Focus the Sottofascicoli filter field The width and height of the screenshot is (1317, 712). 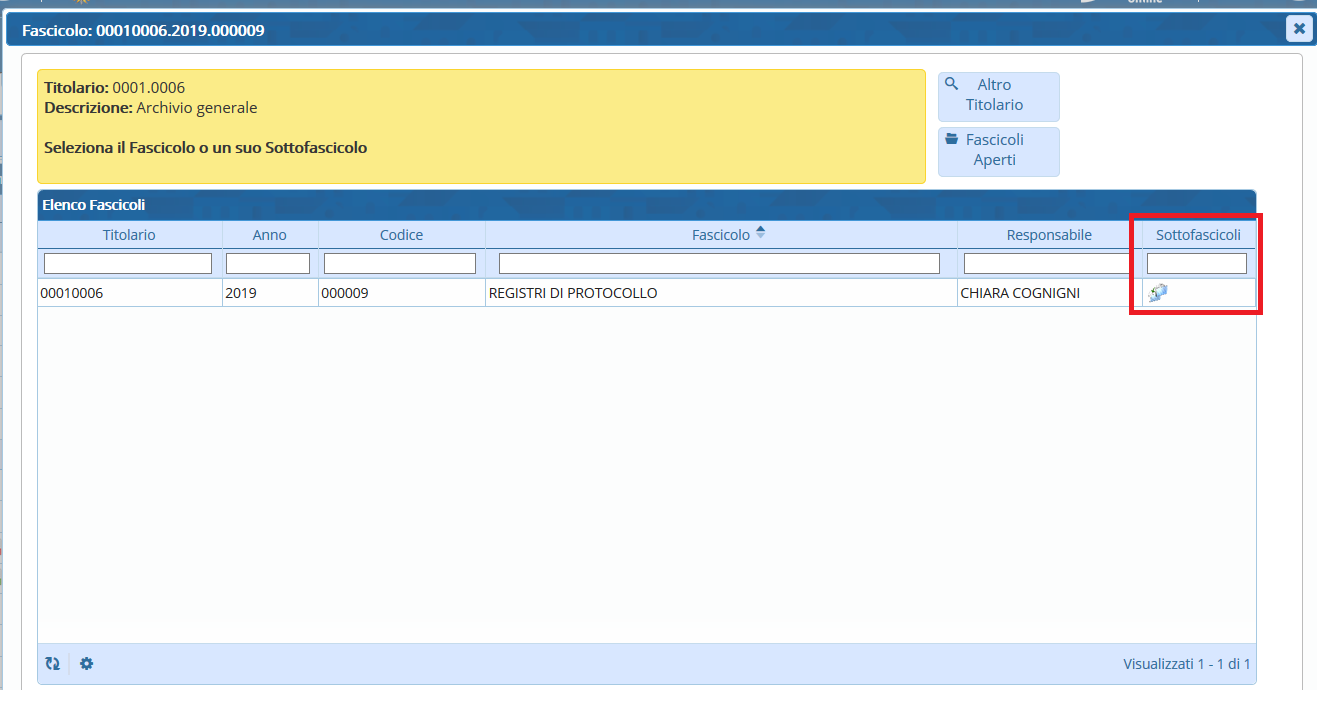1196,264
